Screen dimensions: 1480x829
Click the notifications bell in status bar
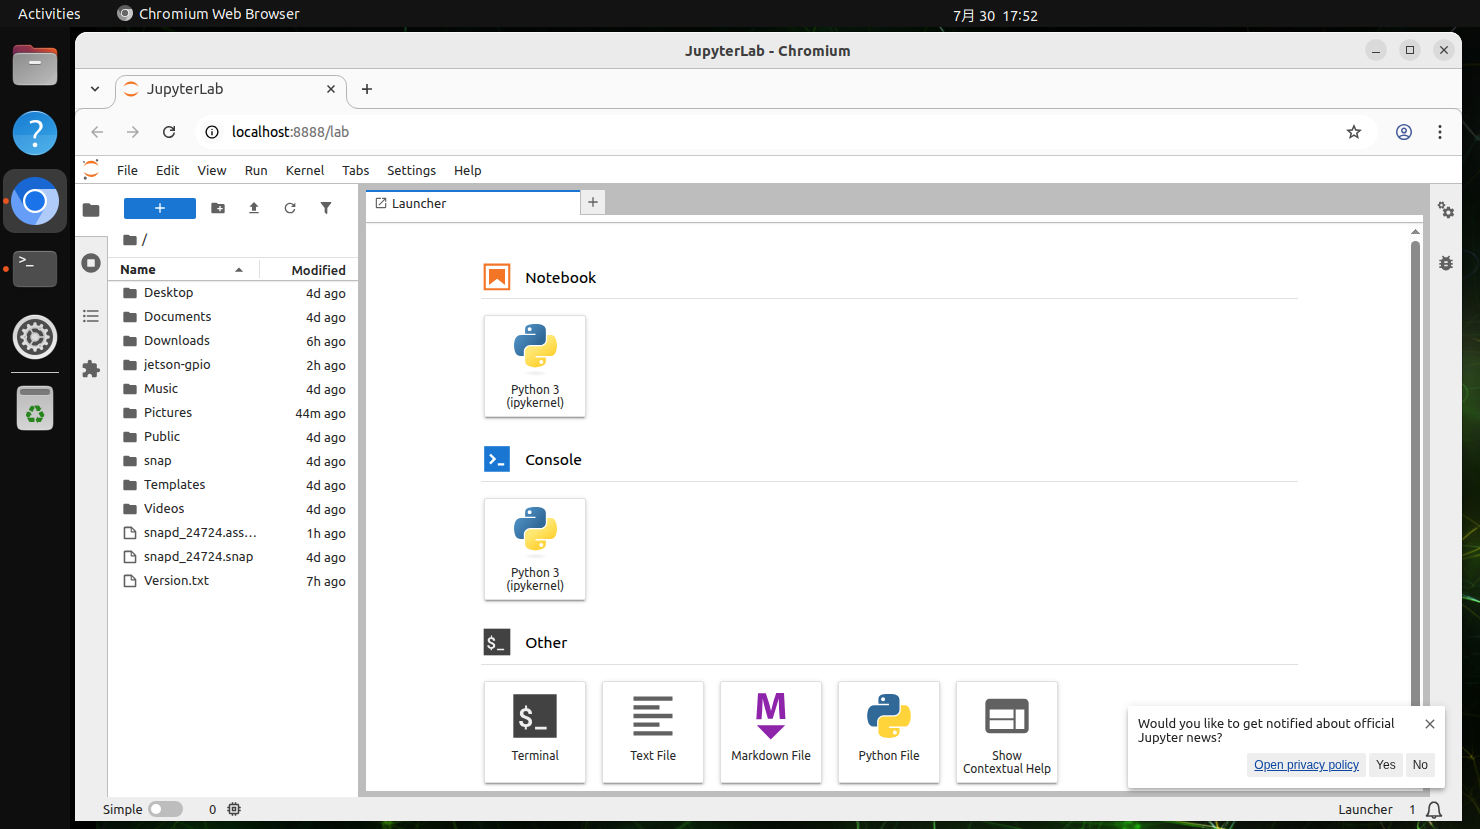[x=1434, y=810]
